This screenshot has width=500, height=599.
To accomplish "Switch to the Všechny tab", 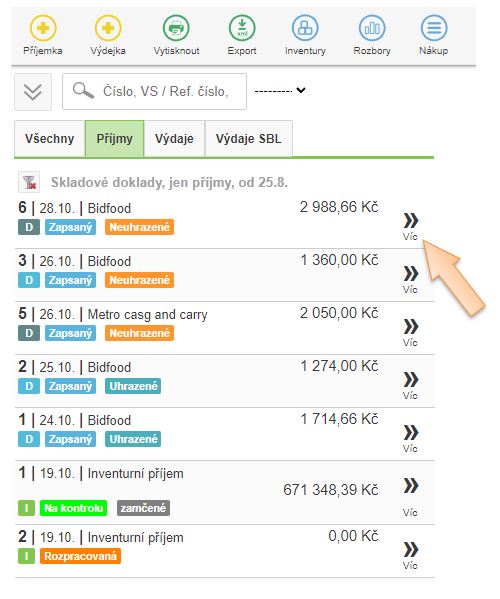I will (50, 139).
